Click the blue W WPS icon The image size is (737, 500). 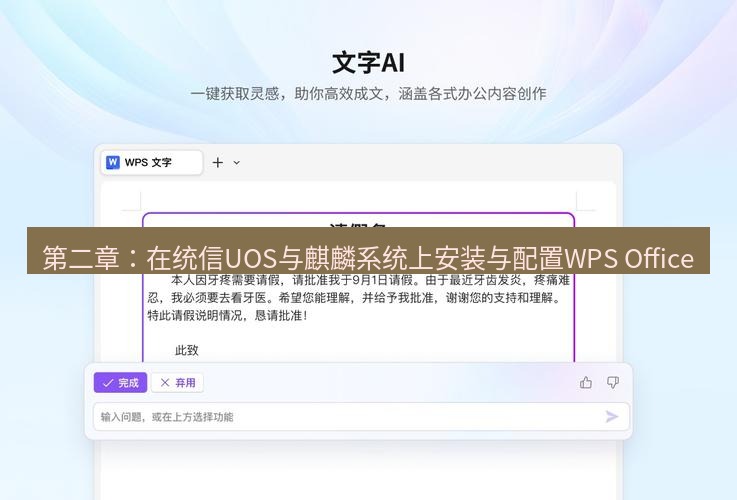coord(113,163)
